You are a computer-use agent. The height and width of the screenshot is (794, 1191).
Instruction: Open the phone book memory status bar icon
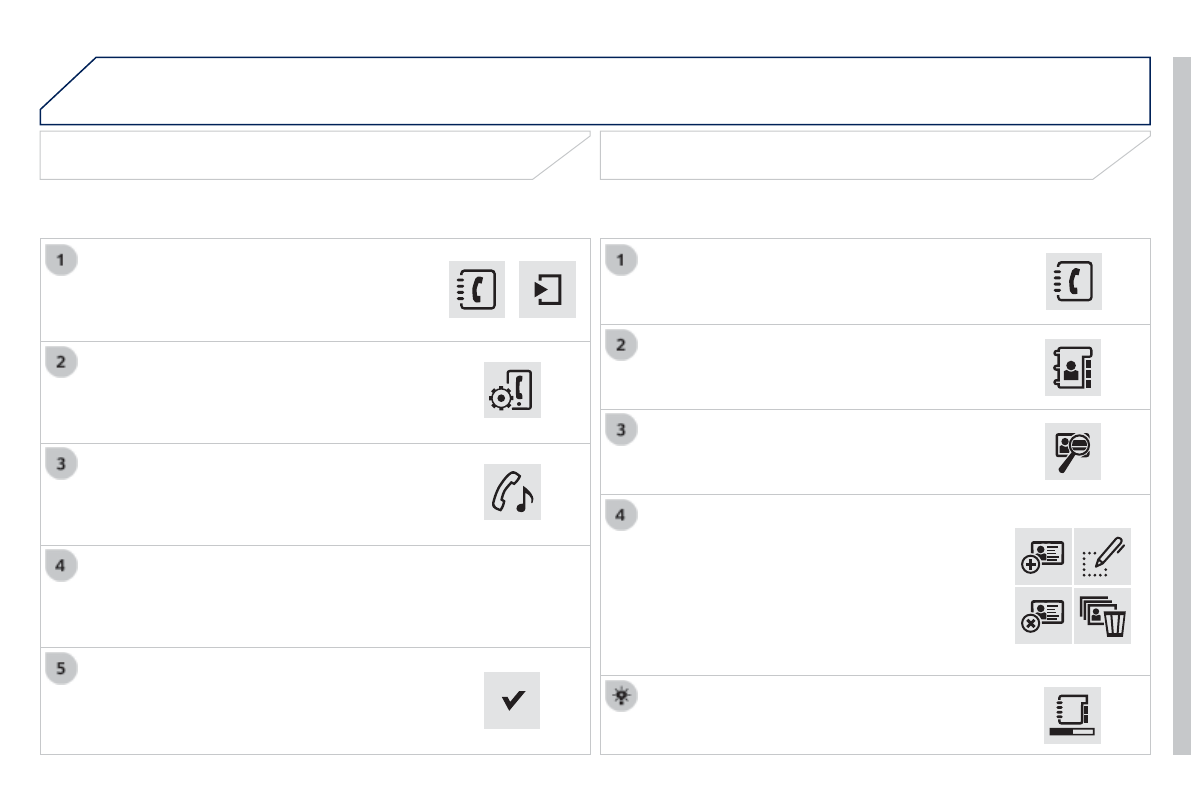point(1072,715)
